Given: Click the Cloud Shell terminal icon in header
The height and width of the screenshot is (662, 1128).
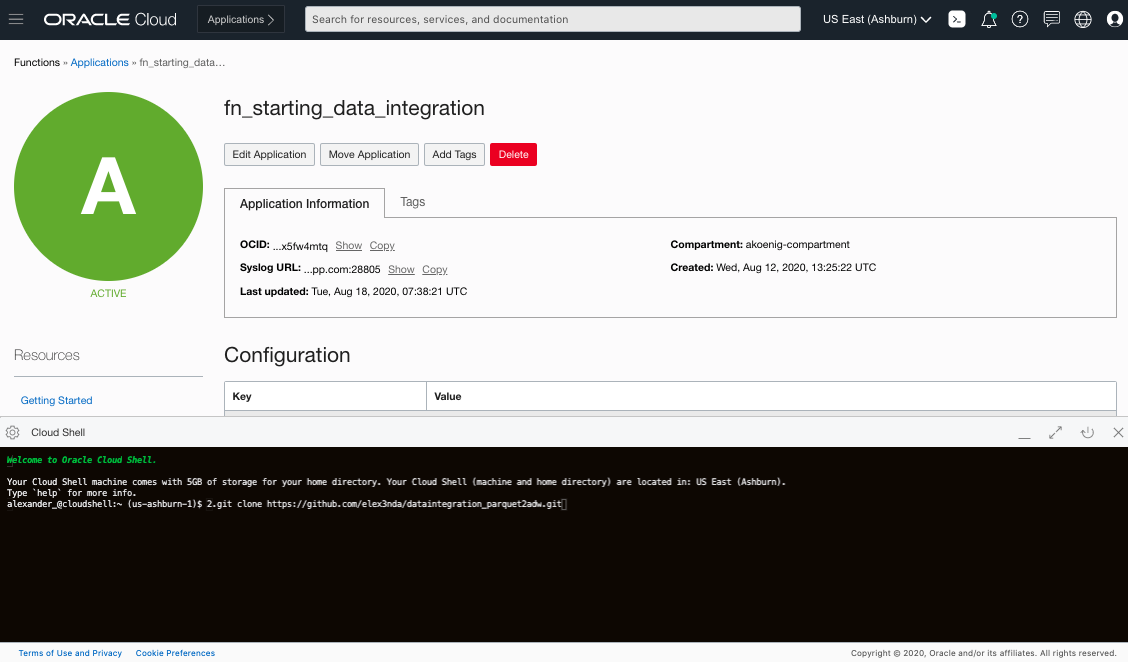Looking at the screenshot, I should click(x=956, y=18).
